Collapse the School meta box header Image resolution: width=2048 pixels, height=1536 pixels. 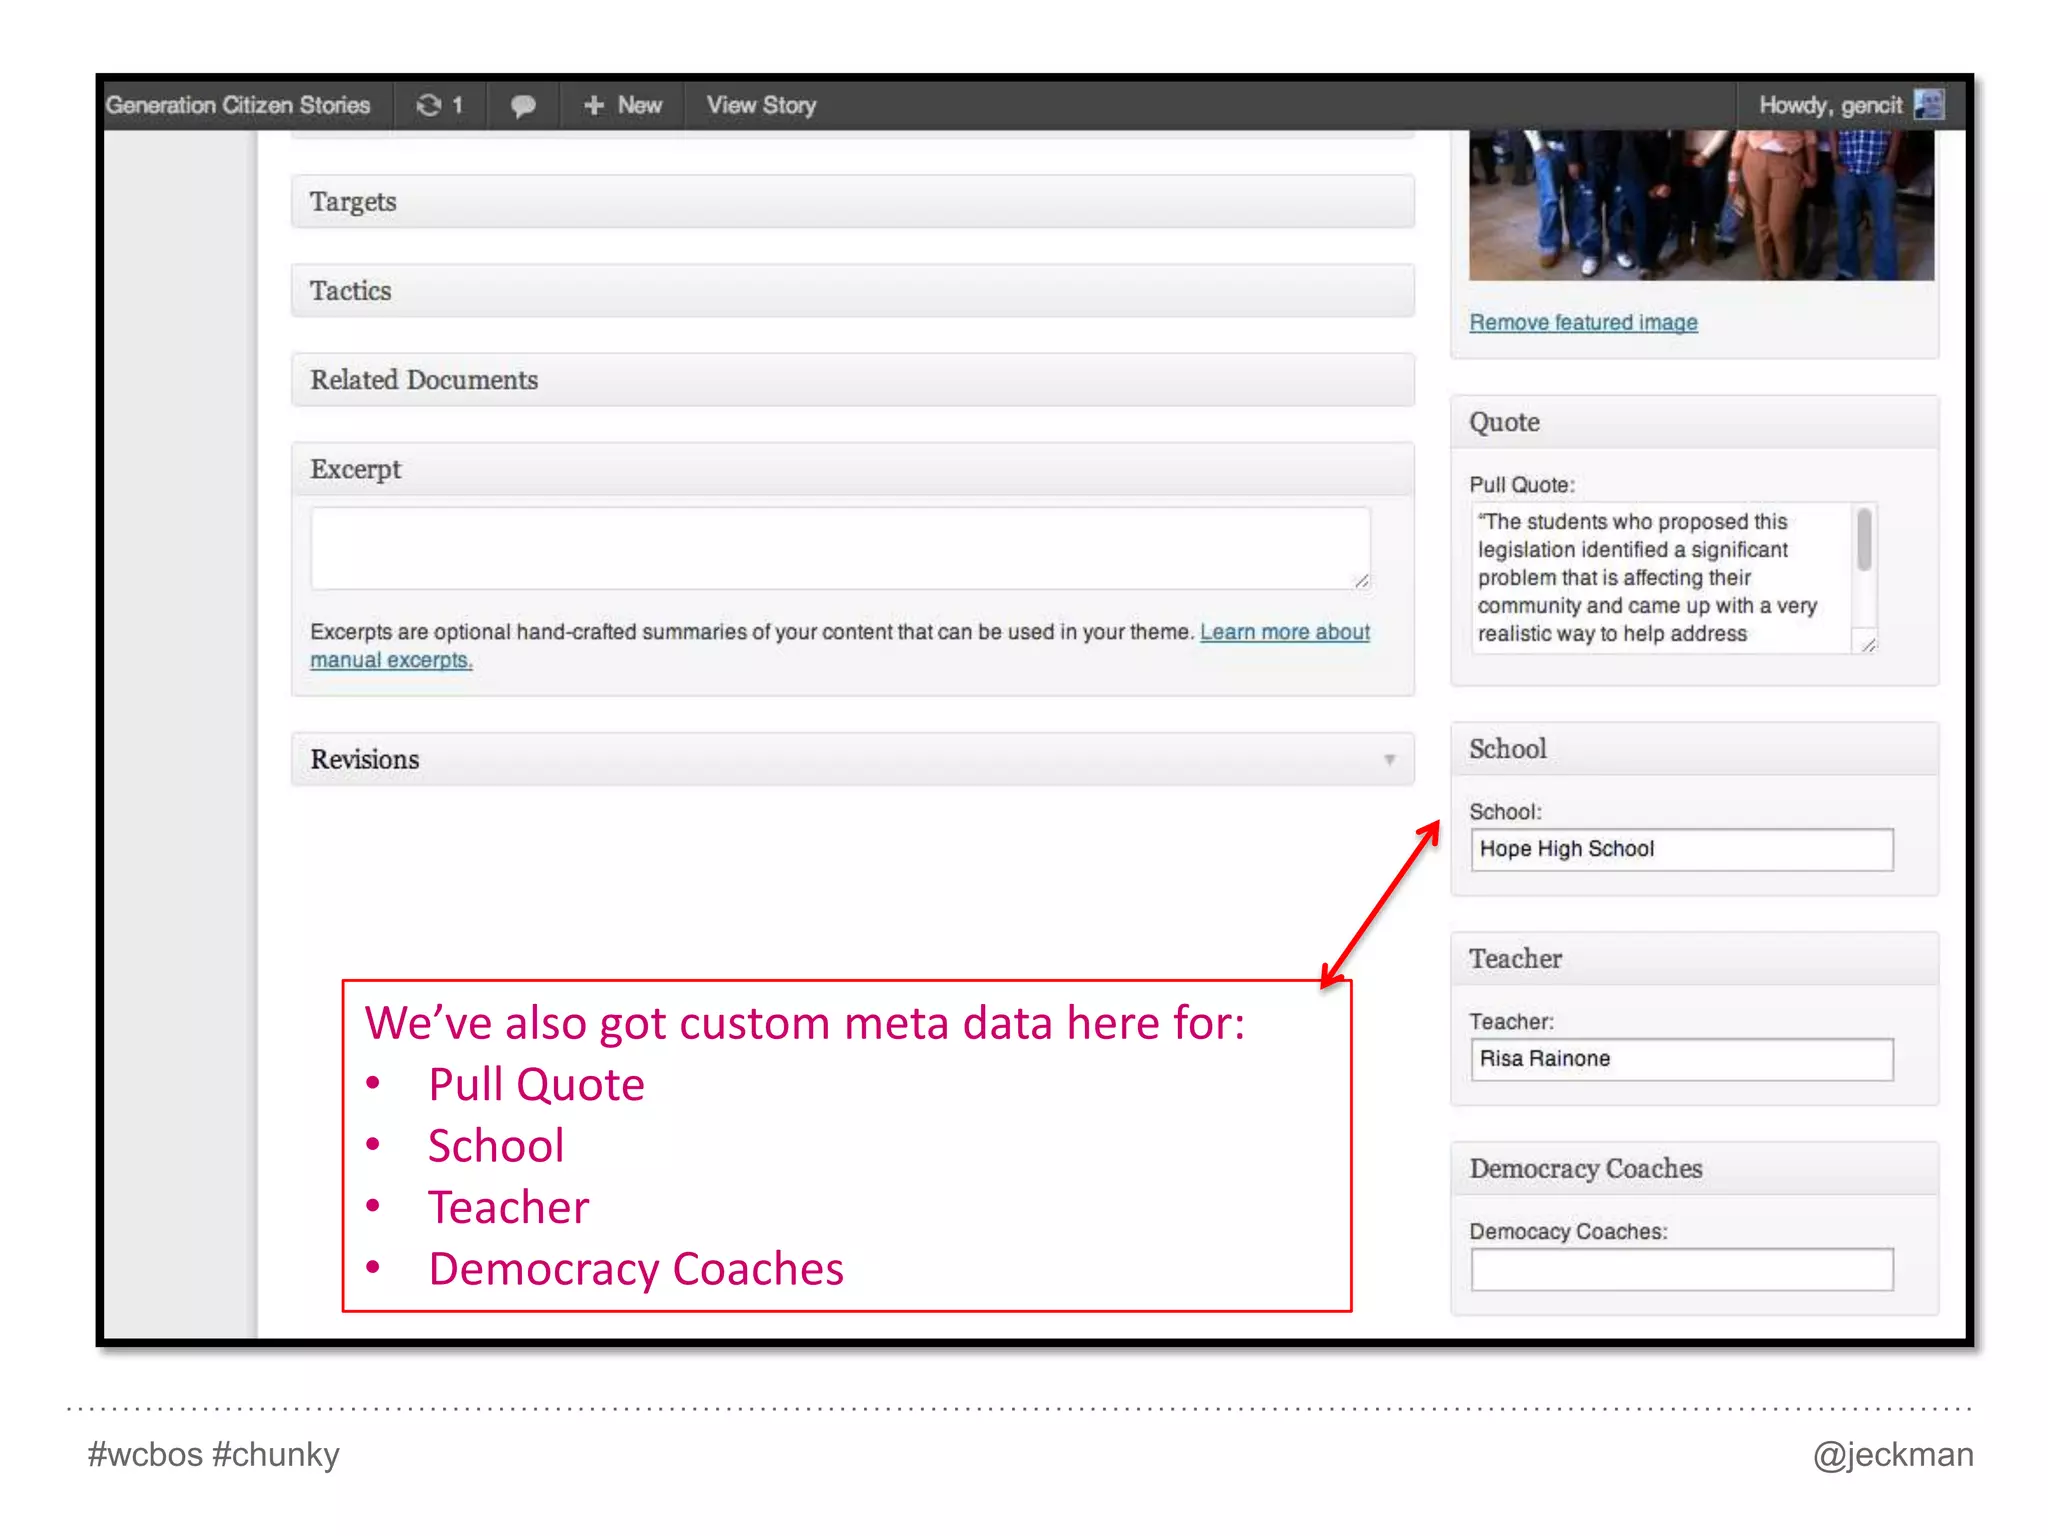(x=1694, y=749)
